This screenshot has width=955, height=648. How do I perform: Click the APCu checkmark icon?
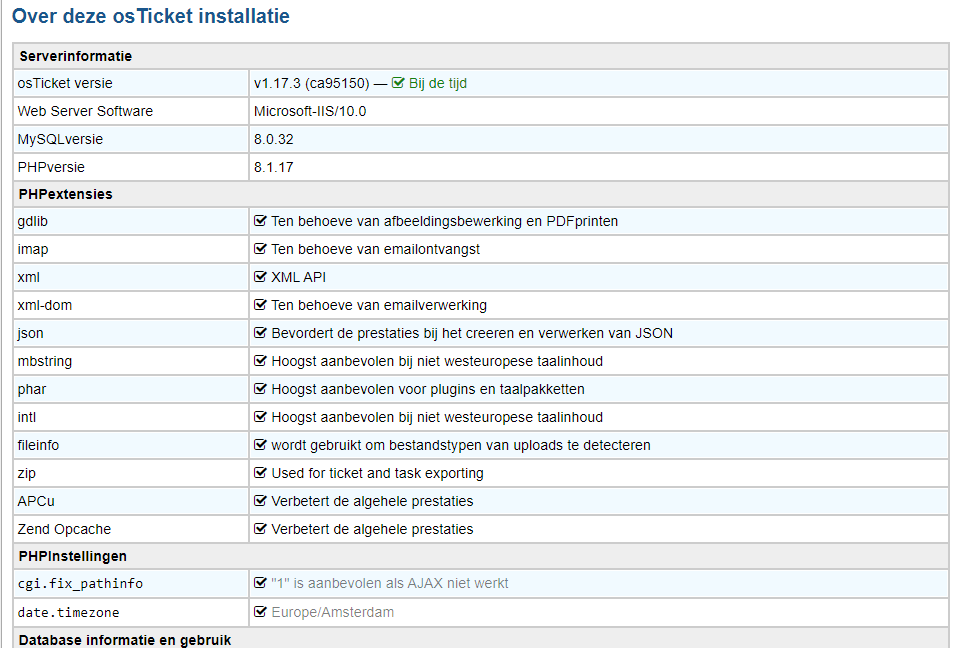coord(260,501)
